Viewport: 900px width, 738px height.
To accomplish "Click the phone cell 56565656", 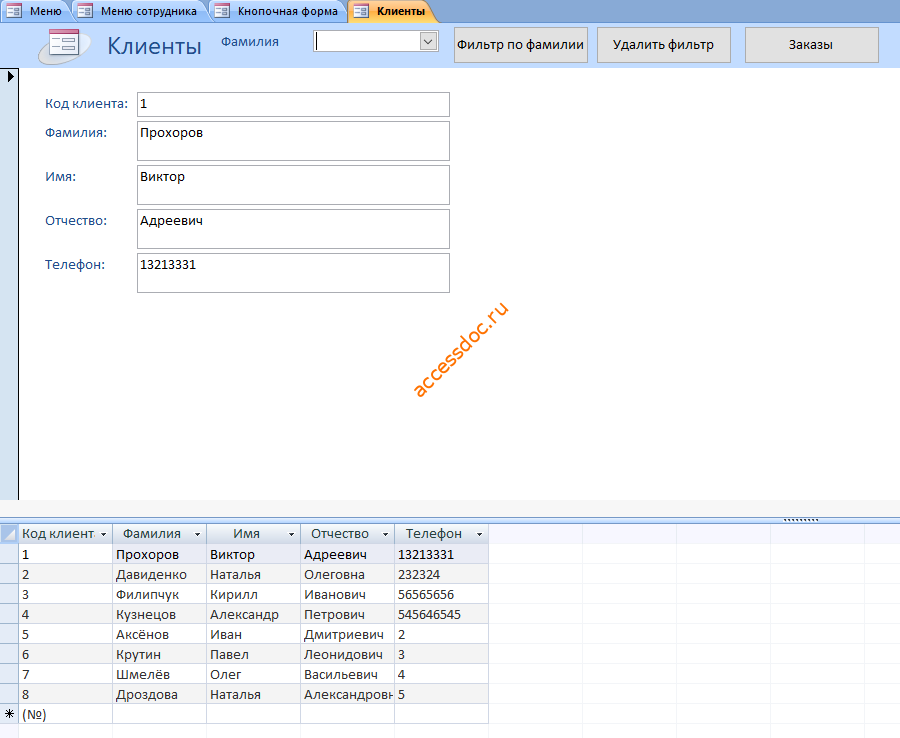I will tap(441, 595).
